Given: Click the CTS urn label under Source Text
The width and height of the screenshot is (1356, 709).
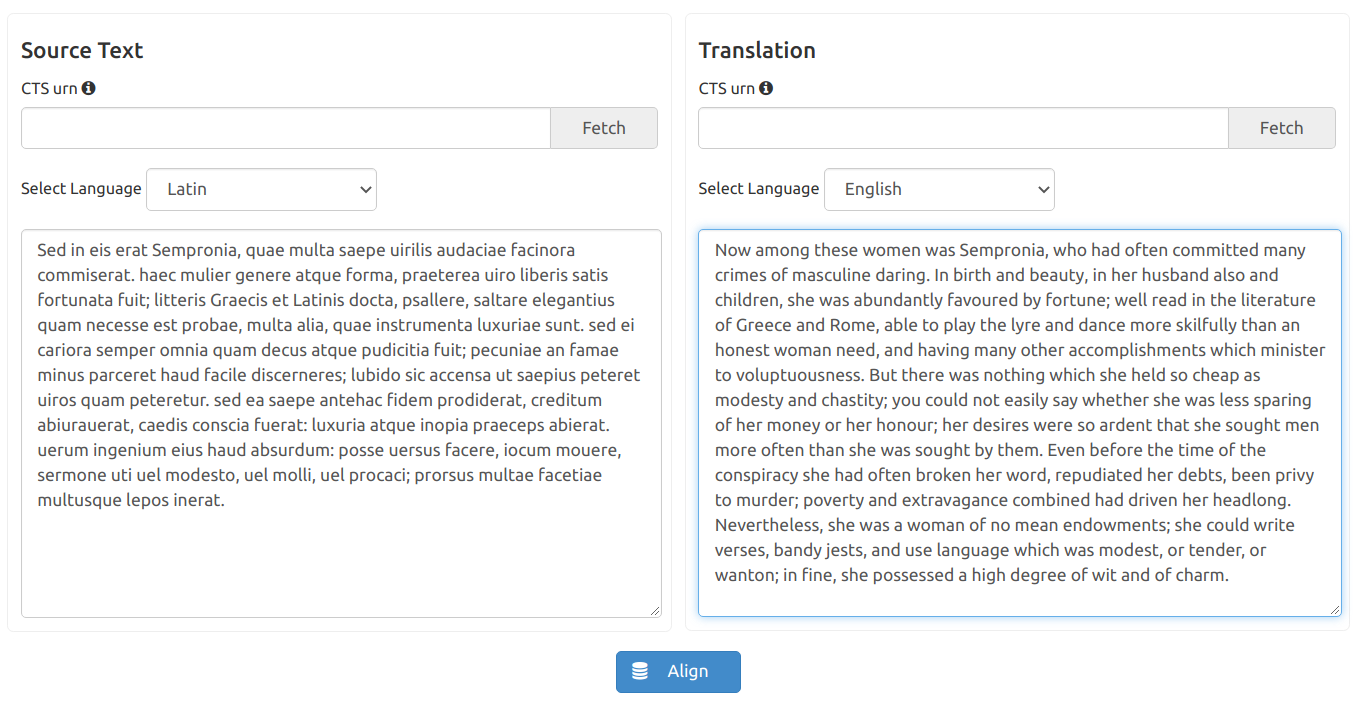Looking at the screenshot, I should [x=49, y=88].
